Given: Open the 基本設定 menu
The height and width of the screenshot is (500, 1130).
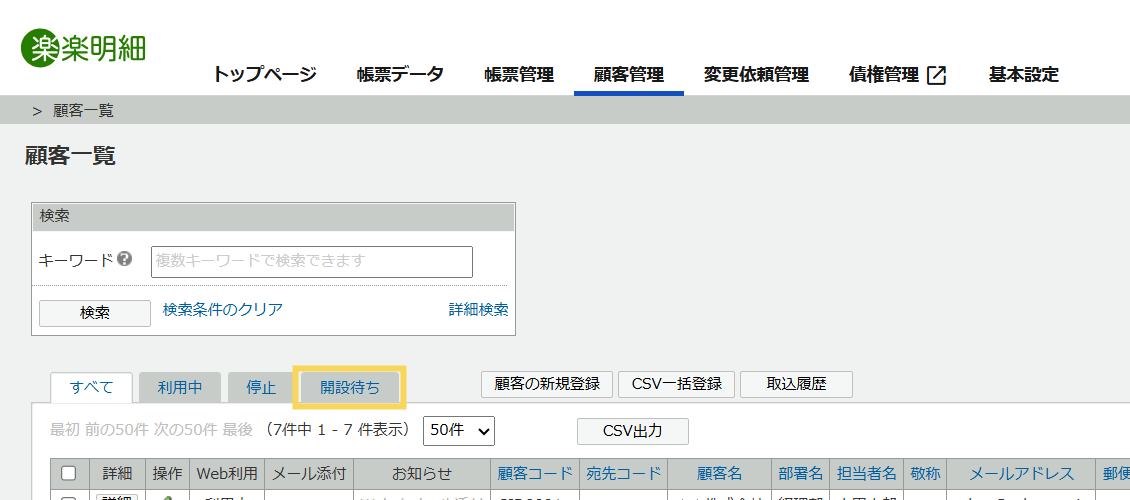Looking at the screenshot, I should click(x=1023, y=75).
